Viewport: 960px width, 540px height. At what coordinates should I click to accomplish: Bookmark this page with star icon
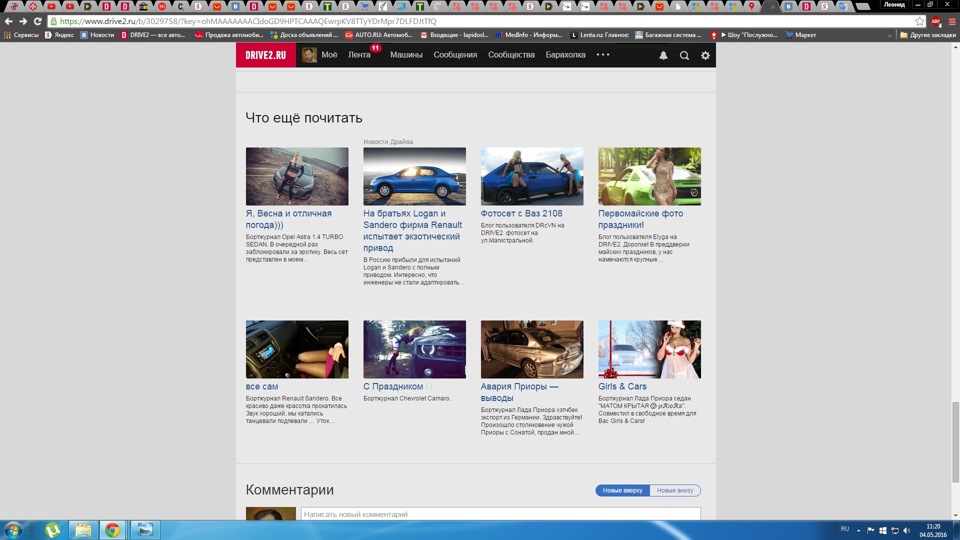coord(920,21)
